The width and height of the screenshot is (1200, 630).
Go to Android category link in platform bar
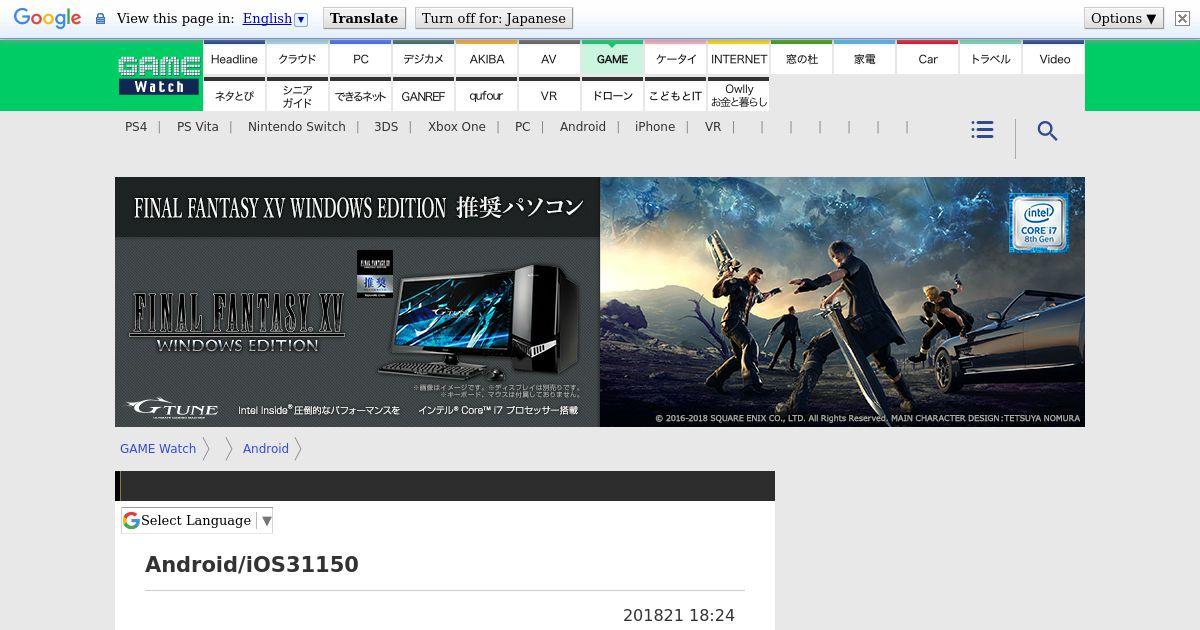pos(583,127)
